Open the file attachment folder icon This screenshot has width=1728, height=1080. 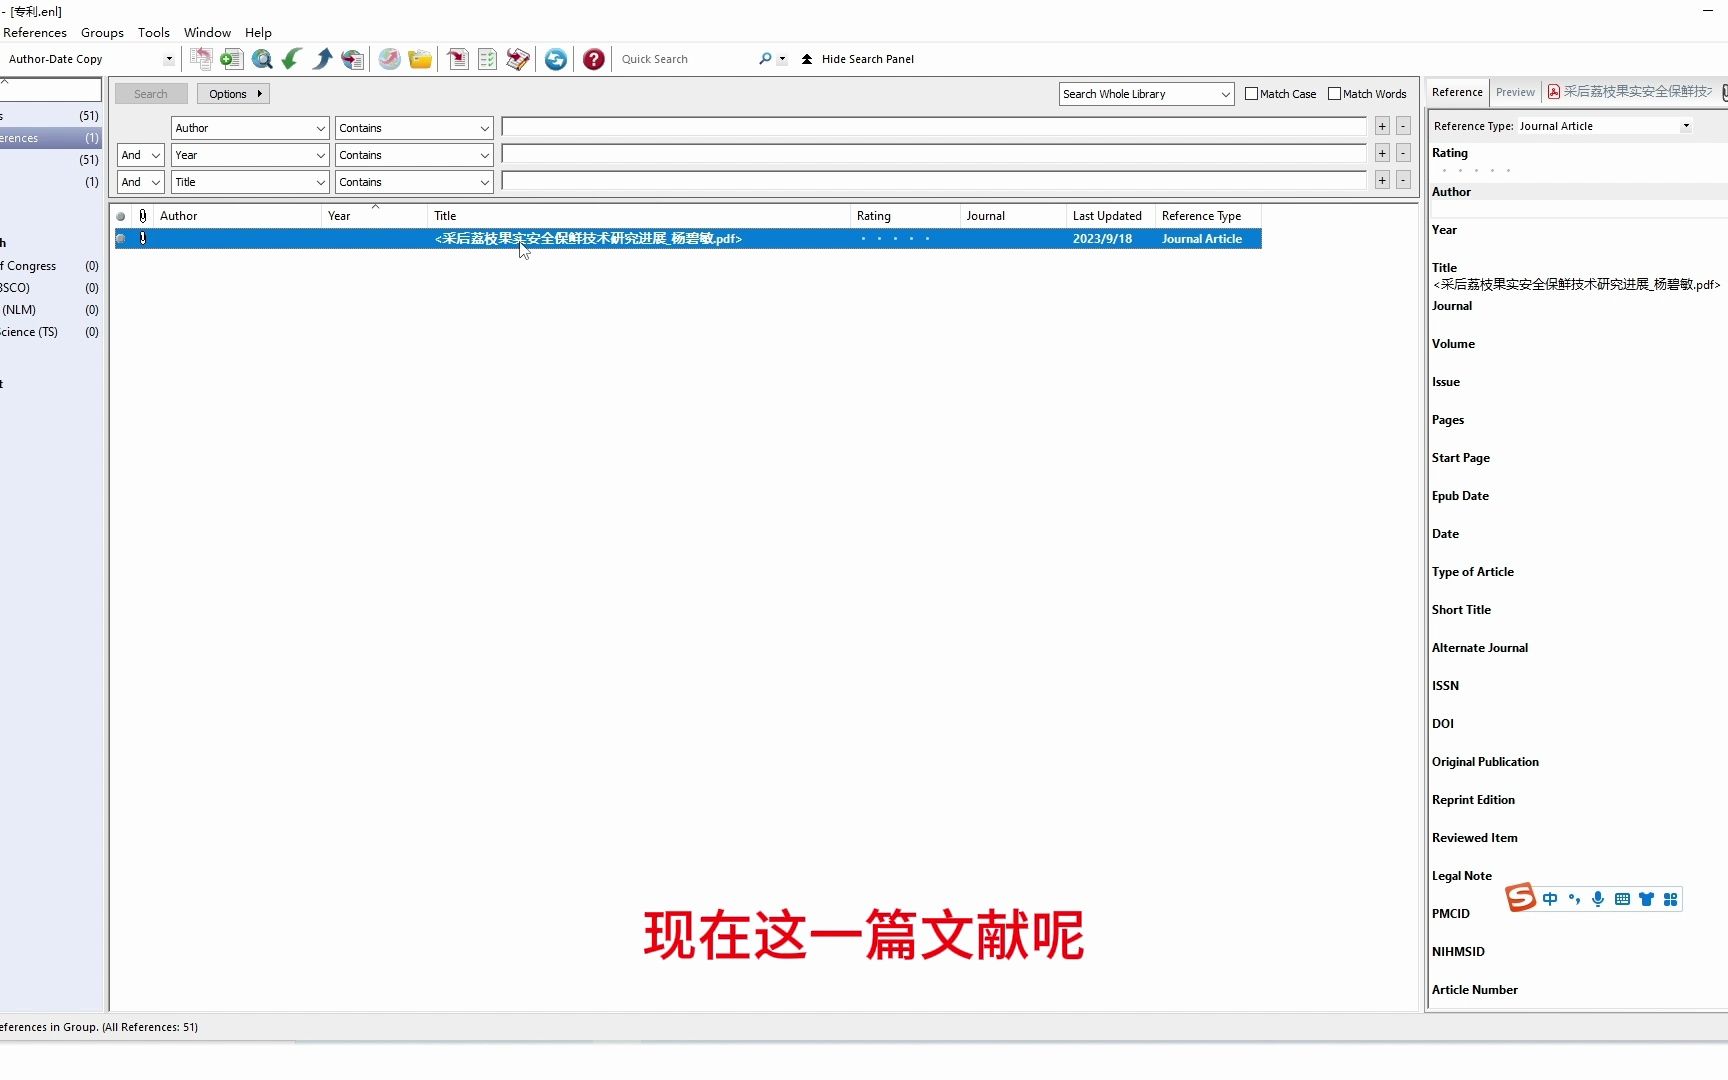click(x=419, y=59)
